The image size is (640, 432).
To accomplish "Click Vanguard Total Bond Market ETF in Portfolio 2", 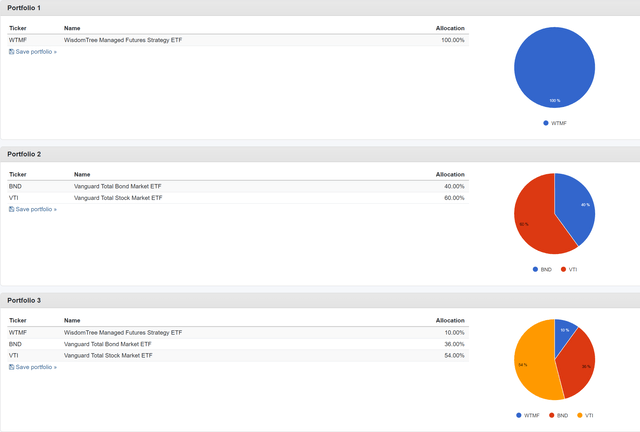I will (x=118, y=186).
